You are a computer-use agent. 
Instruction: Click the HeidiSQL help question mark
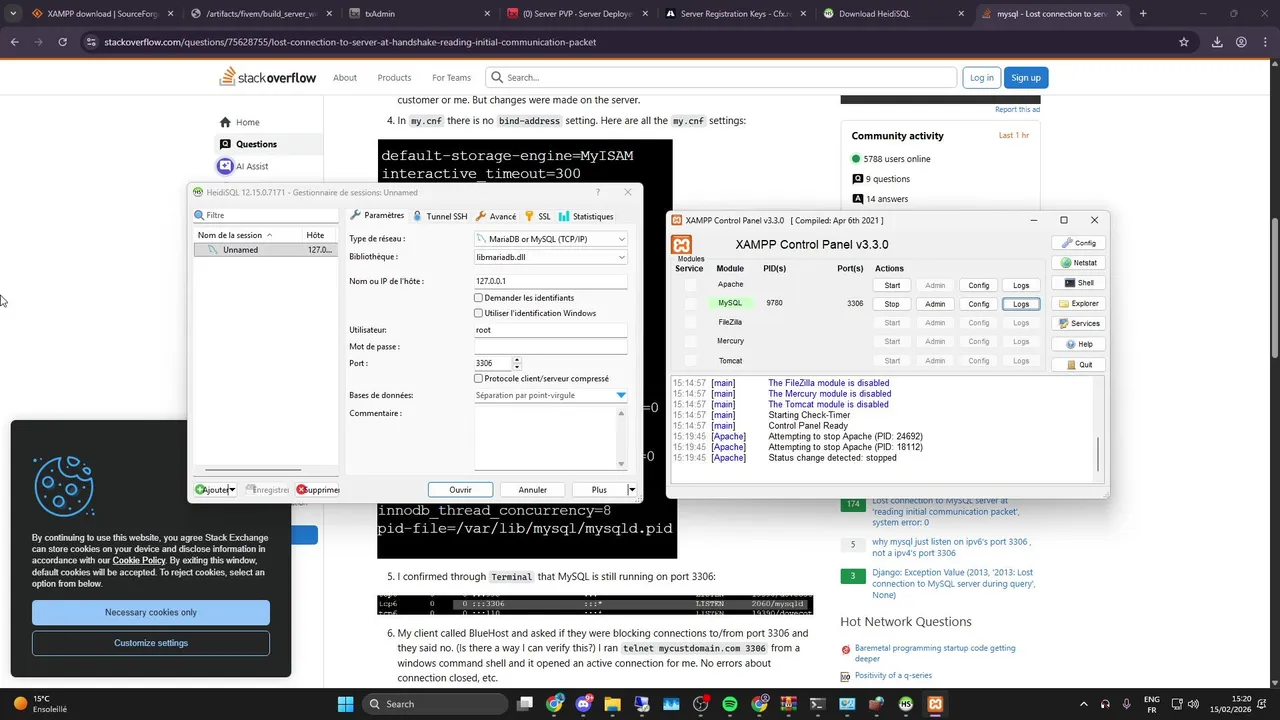598,192
